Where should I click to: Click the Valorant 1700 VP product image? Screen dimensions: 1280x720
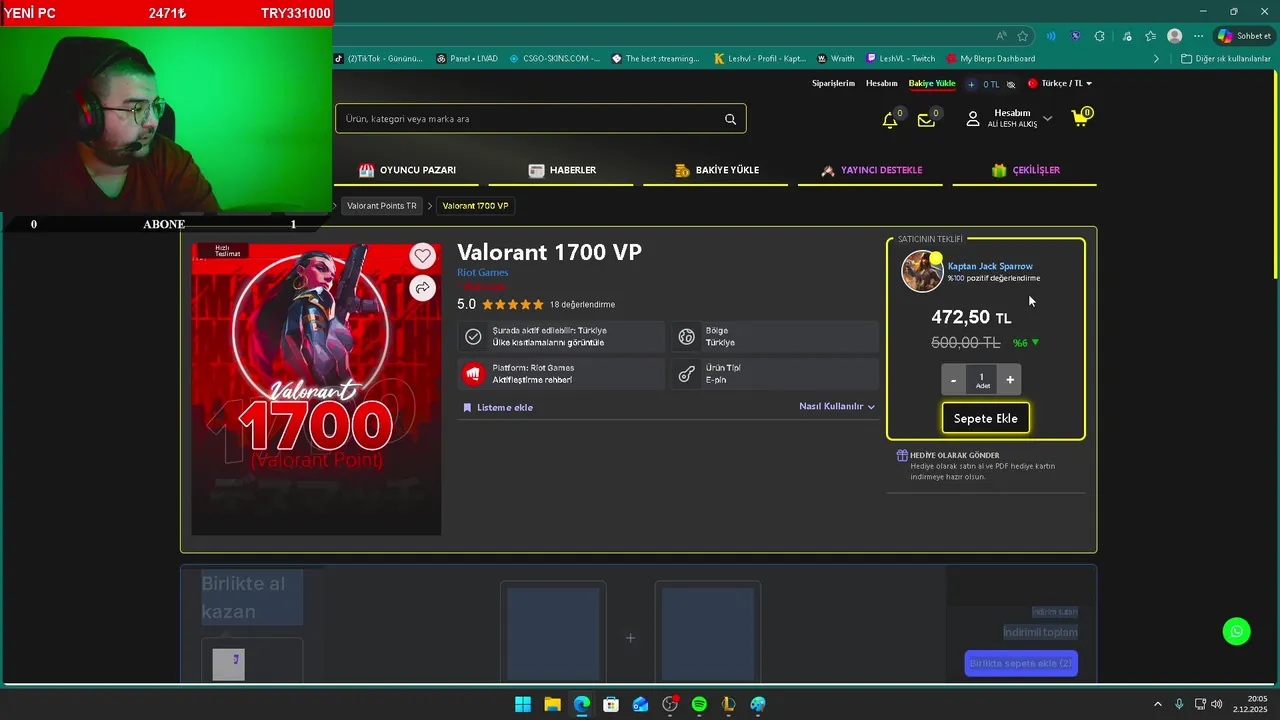click(316, 389)
